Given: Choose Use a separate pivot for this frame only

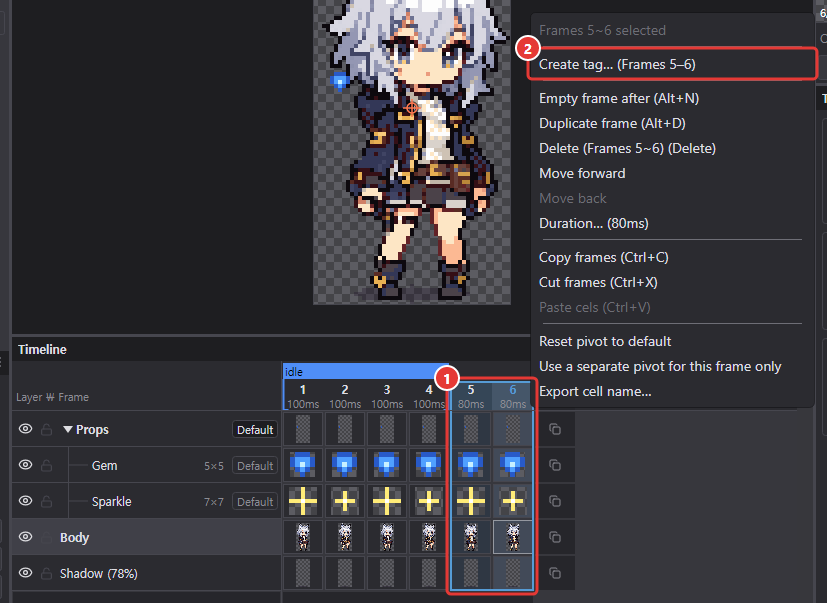Looking at the screenshot, I should coord(660,367).
